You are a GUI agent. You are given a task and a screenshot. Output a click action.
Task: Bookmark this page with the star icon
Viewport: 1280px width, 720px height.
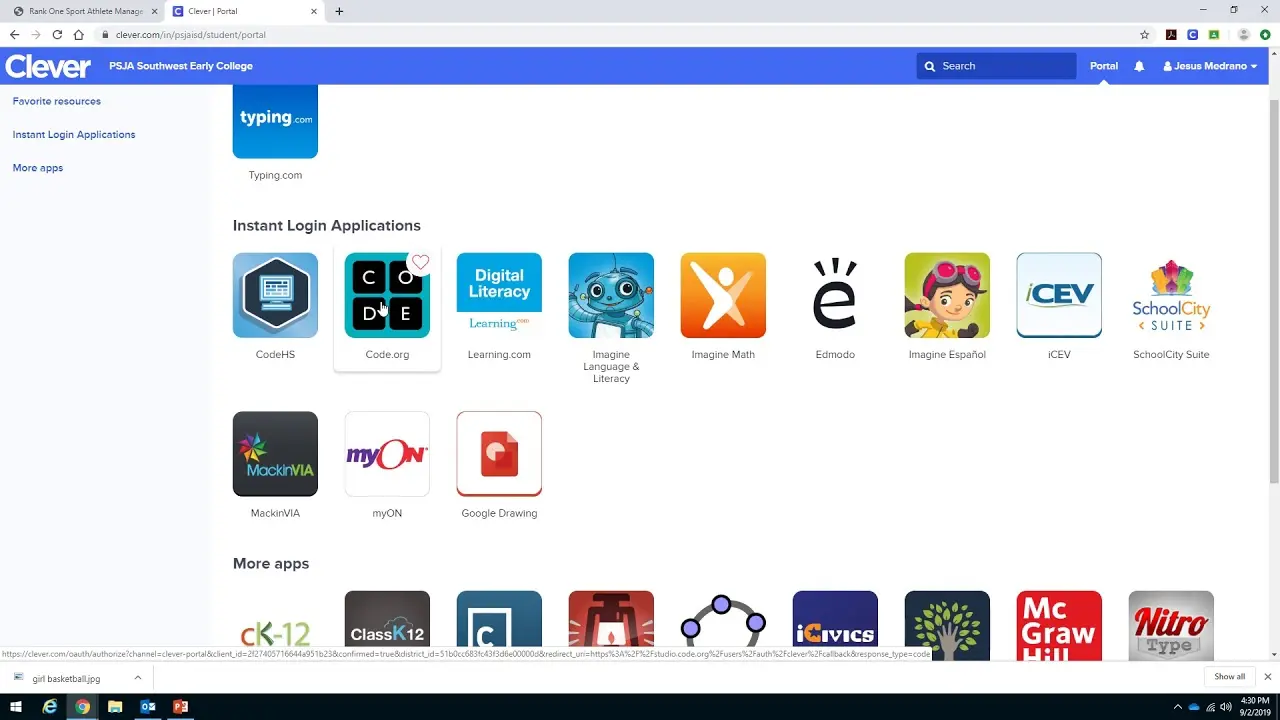pos(1145,34)
